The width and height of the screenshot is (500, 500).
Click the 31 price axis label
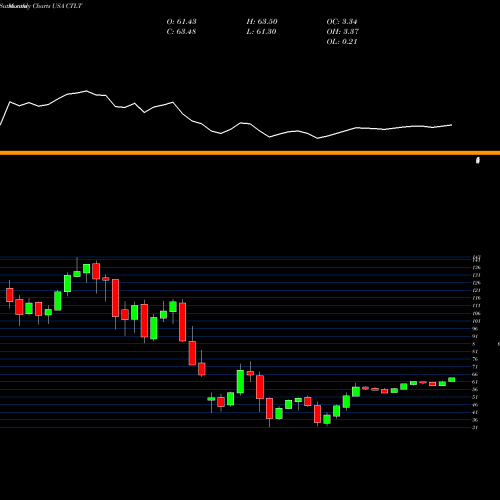pos(475,428)
